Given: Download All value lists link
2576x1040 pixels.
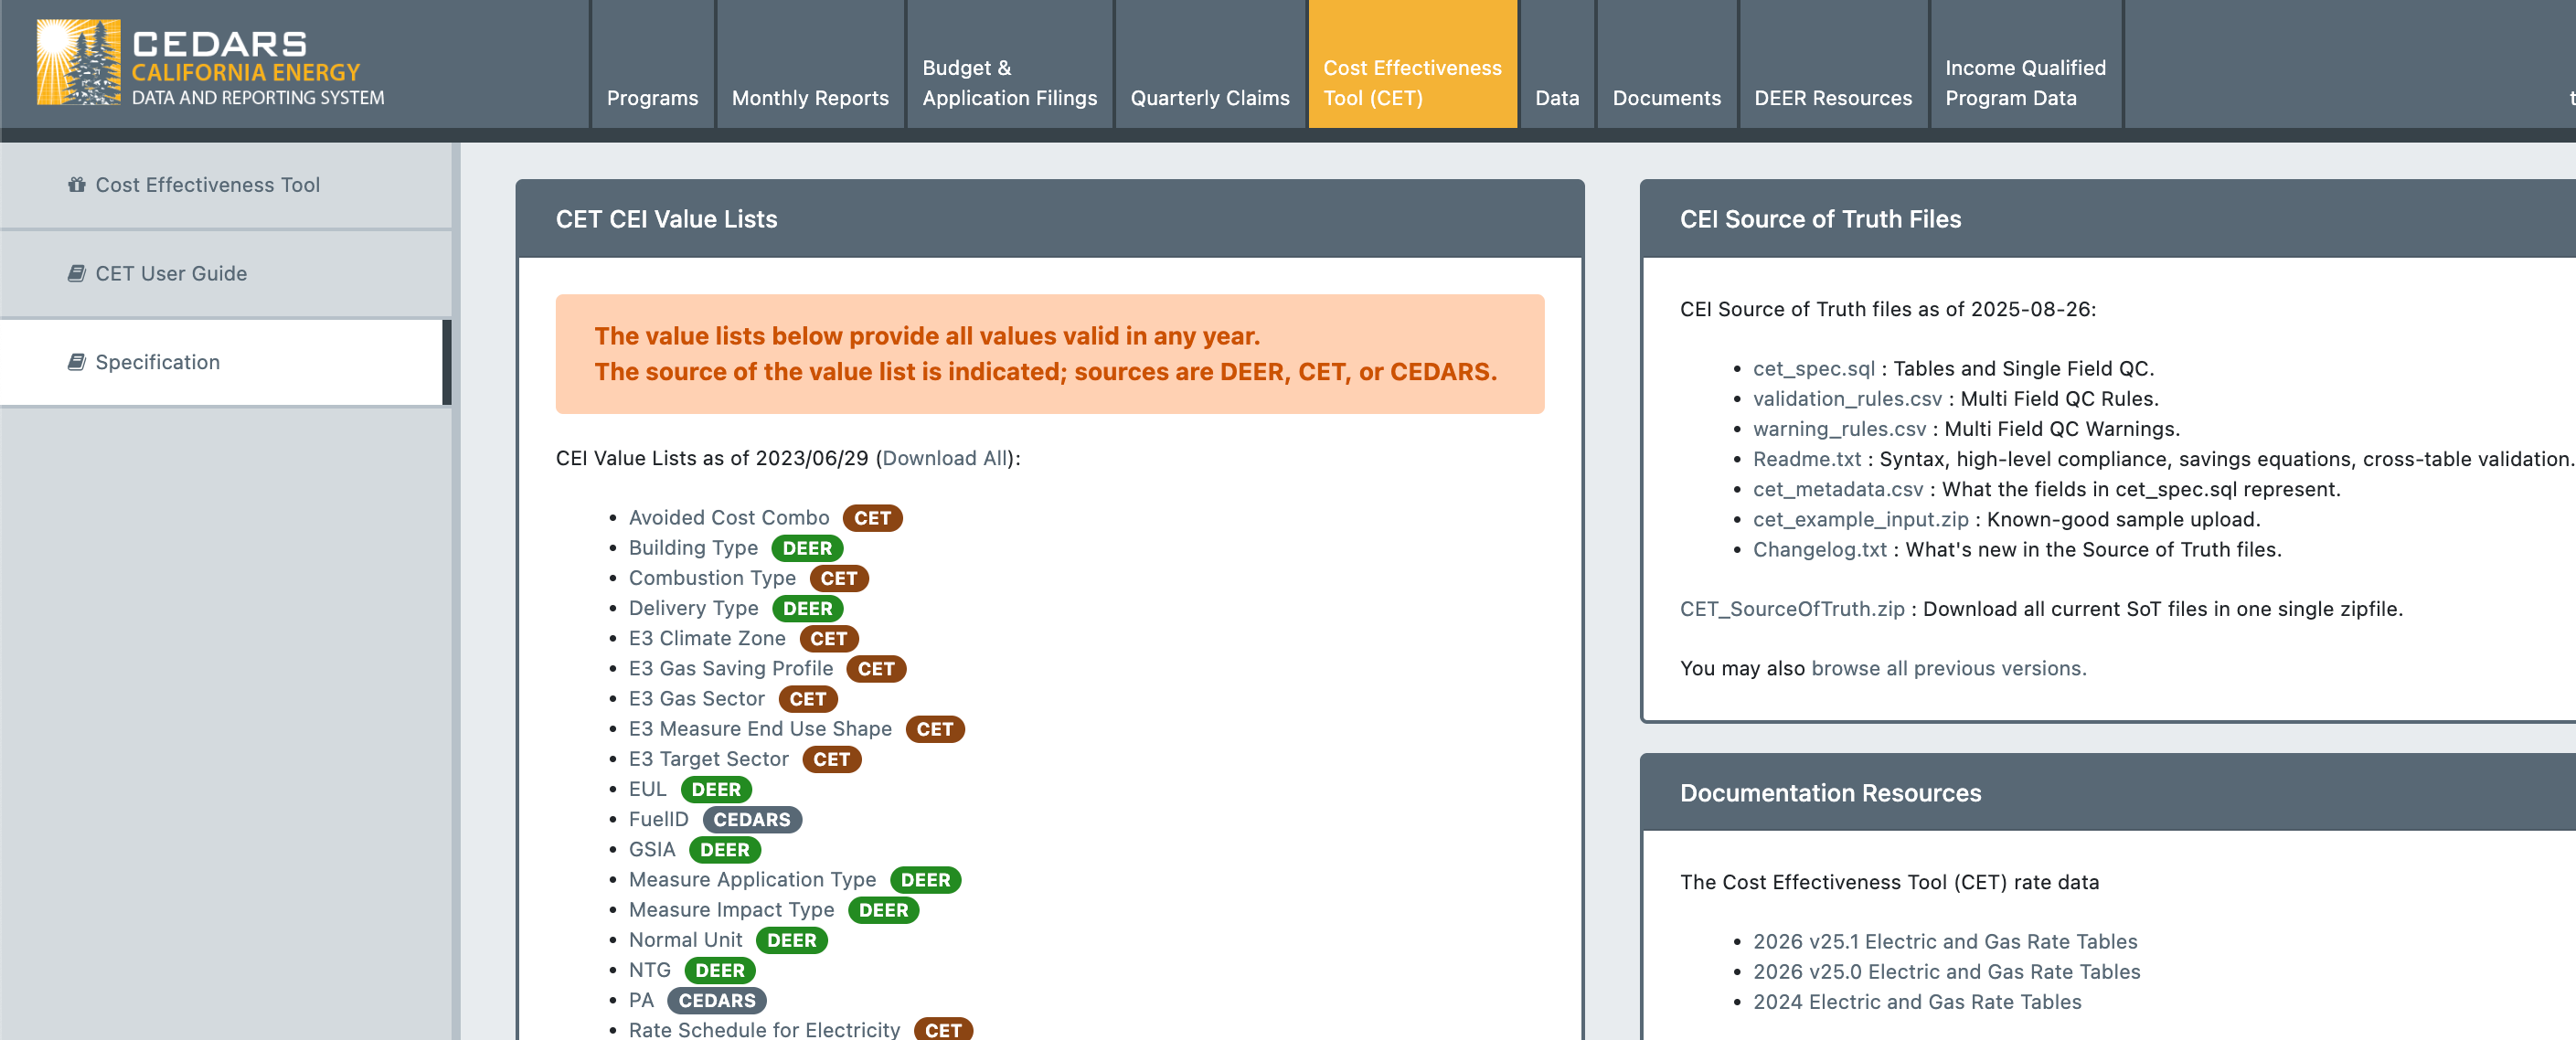Looking at the screenshot, I should click(945, 458).
